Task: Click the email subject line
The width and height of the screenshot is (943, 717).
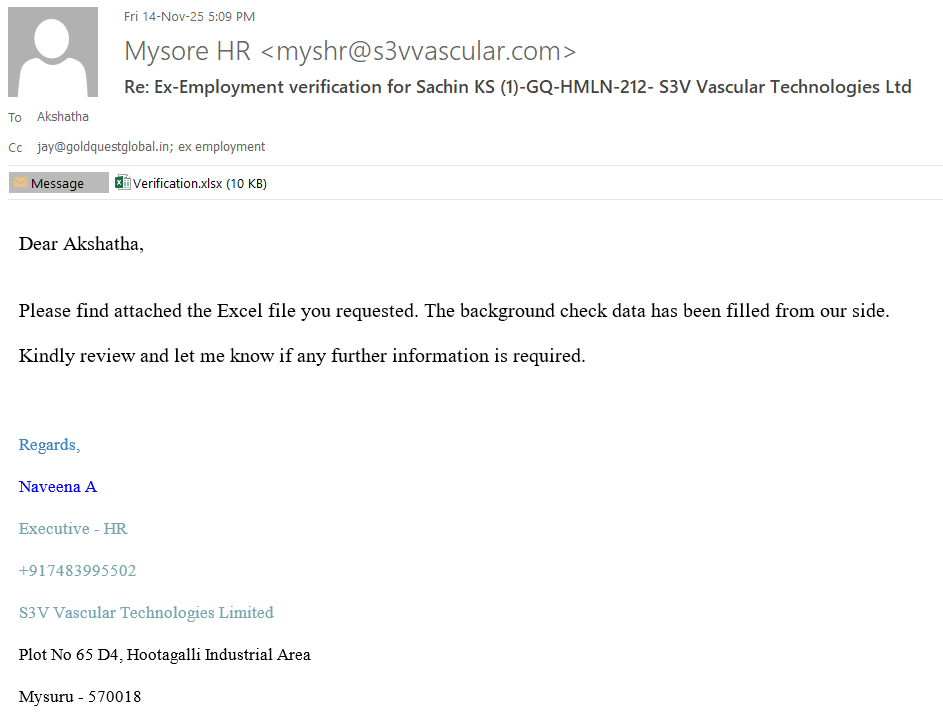Action: [x=517, y=87]
